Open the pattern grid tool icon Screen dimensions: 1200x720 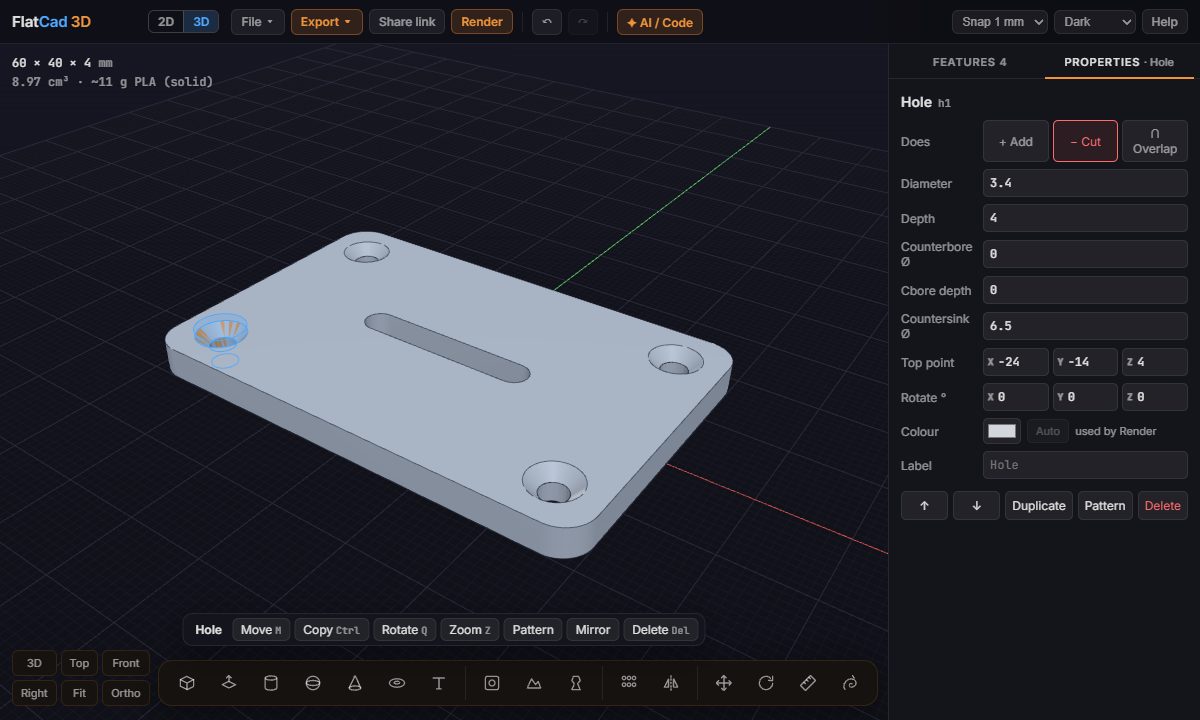click(629, 683)
